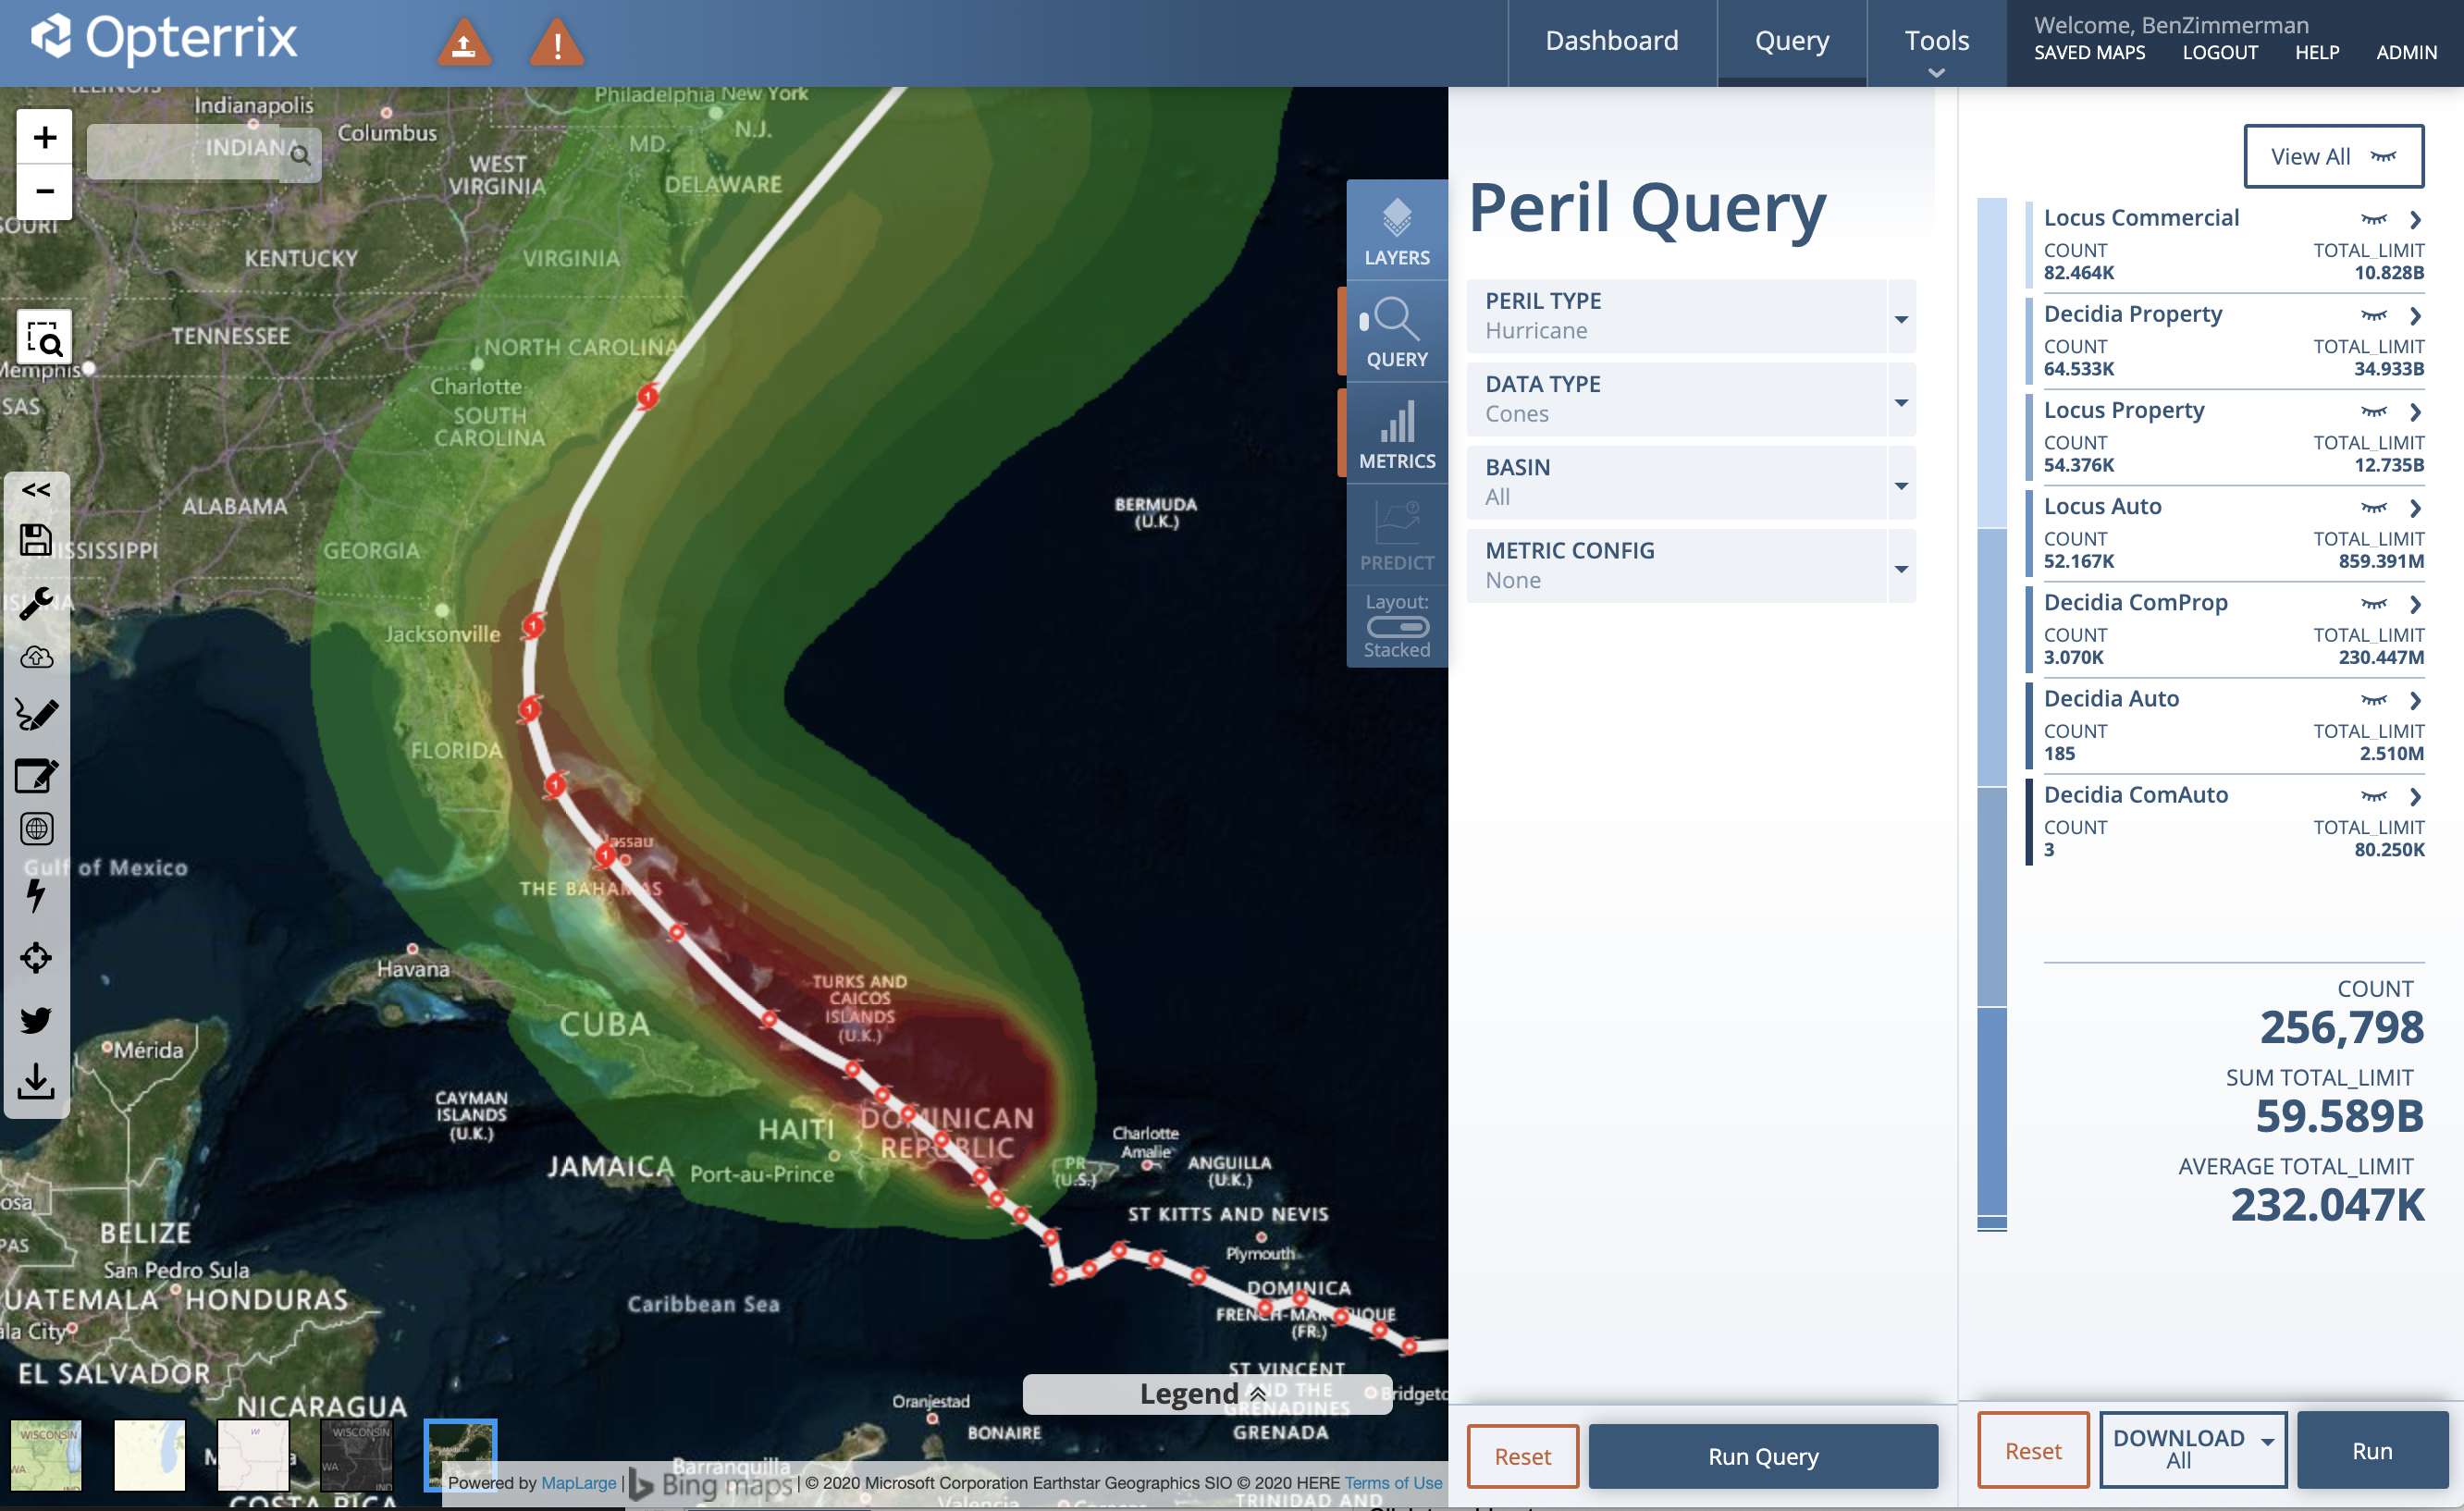The image size is (2464, 1511).
Task: Open the MapLarge link
Action: pyautogui.click(x=578, y=1482)
